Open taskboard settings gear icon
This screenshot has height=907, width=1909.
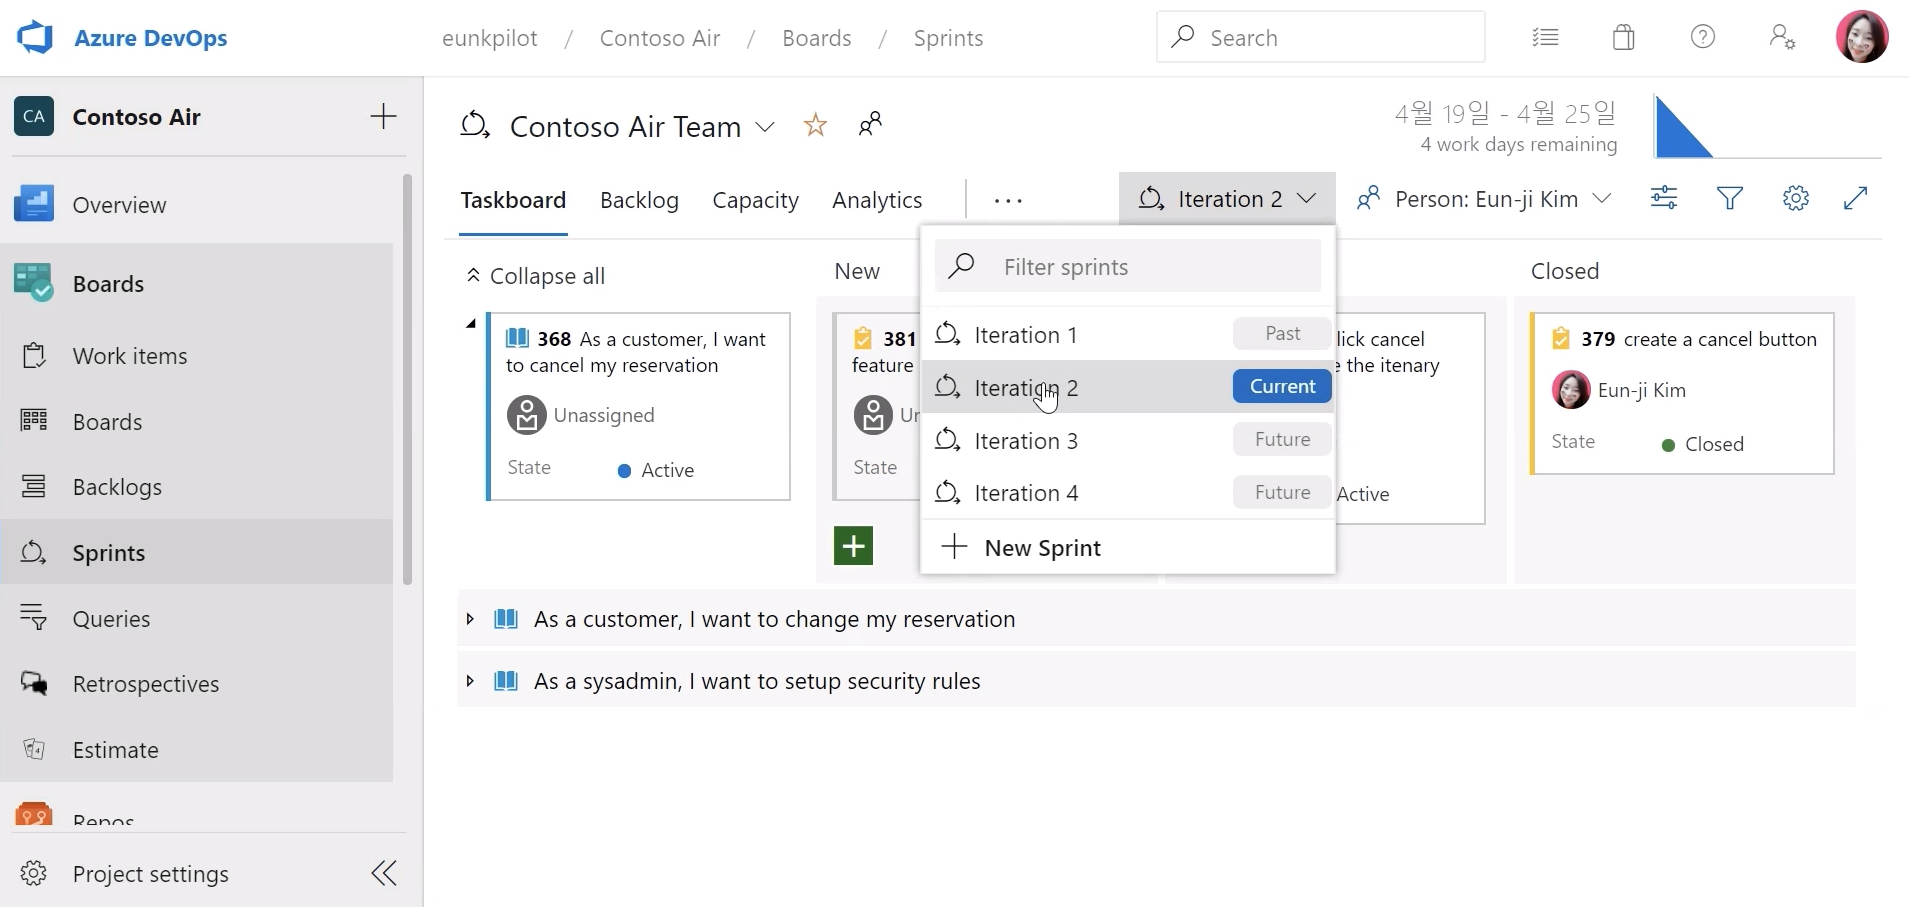(x=1796, y=198)
